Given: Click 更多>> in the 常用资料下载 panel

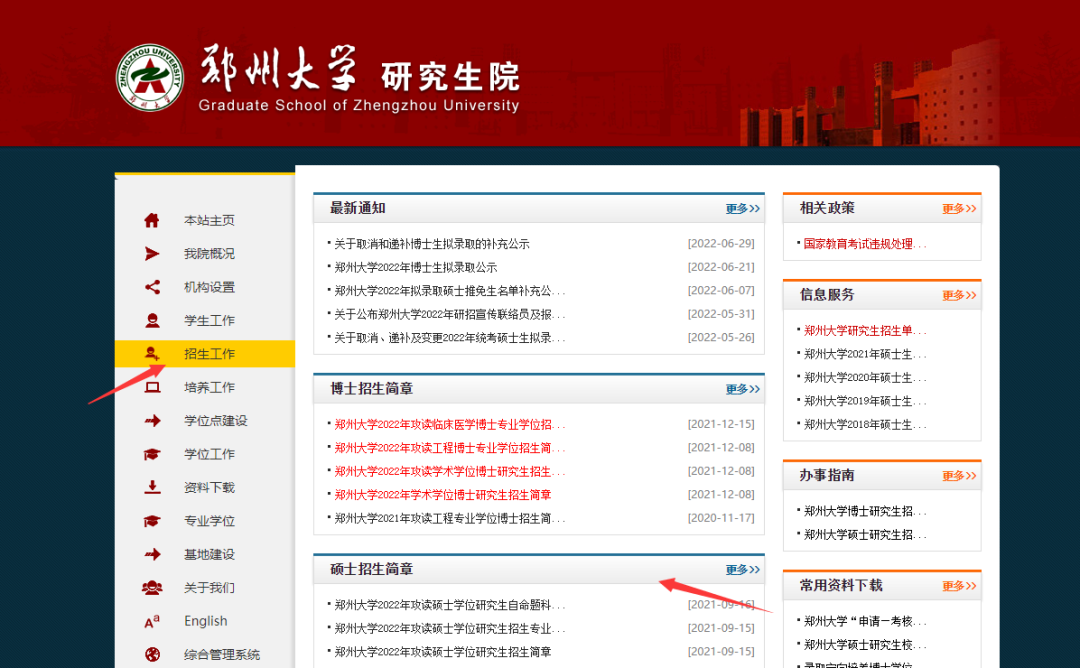Looking at the screenshot, I should click(x=959, y=586).
